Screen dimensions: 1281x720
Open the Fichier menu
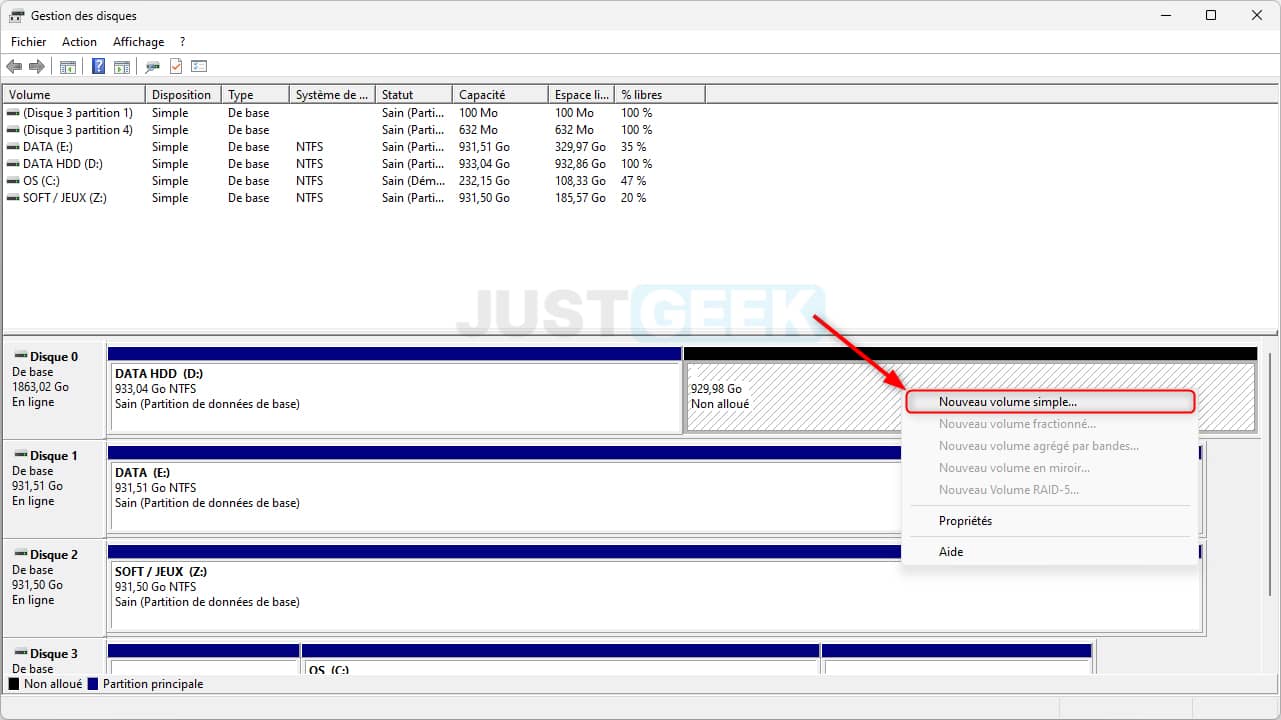point(29,42)
